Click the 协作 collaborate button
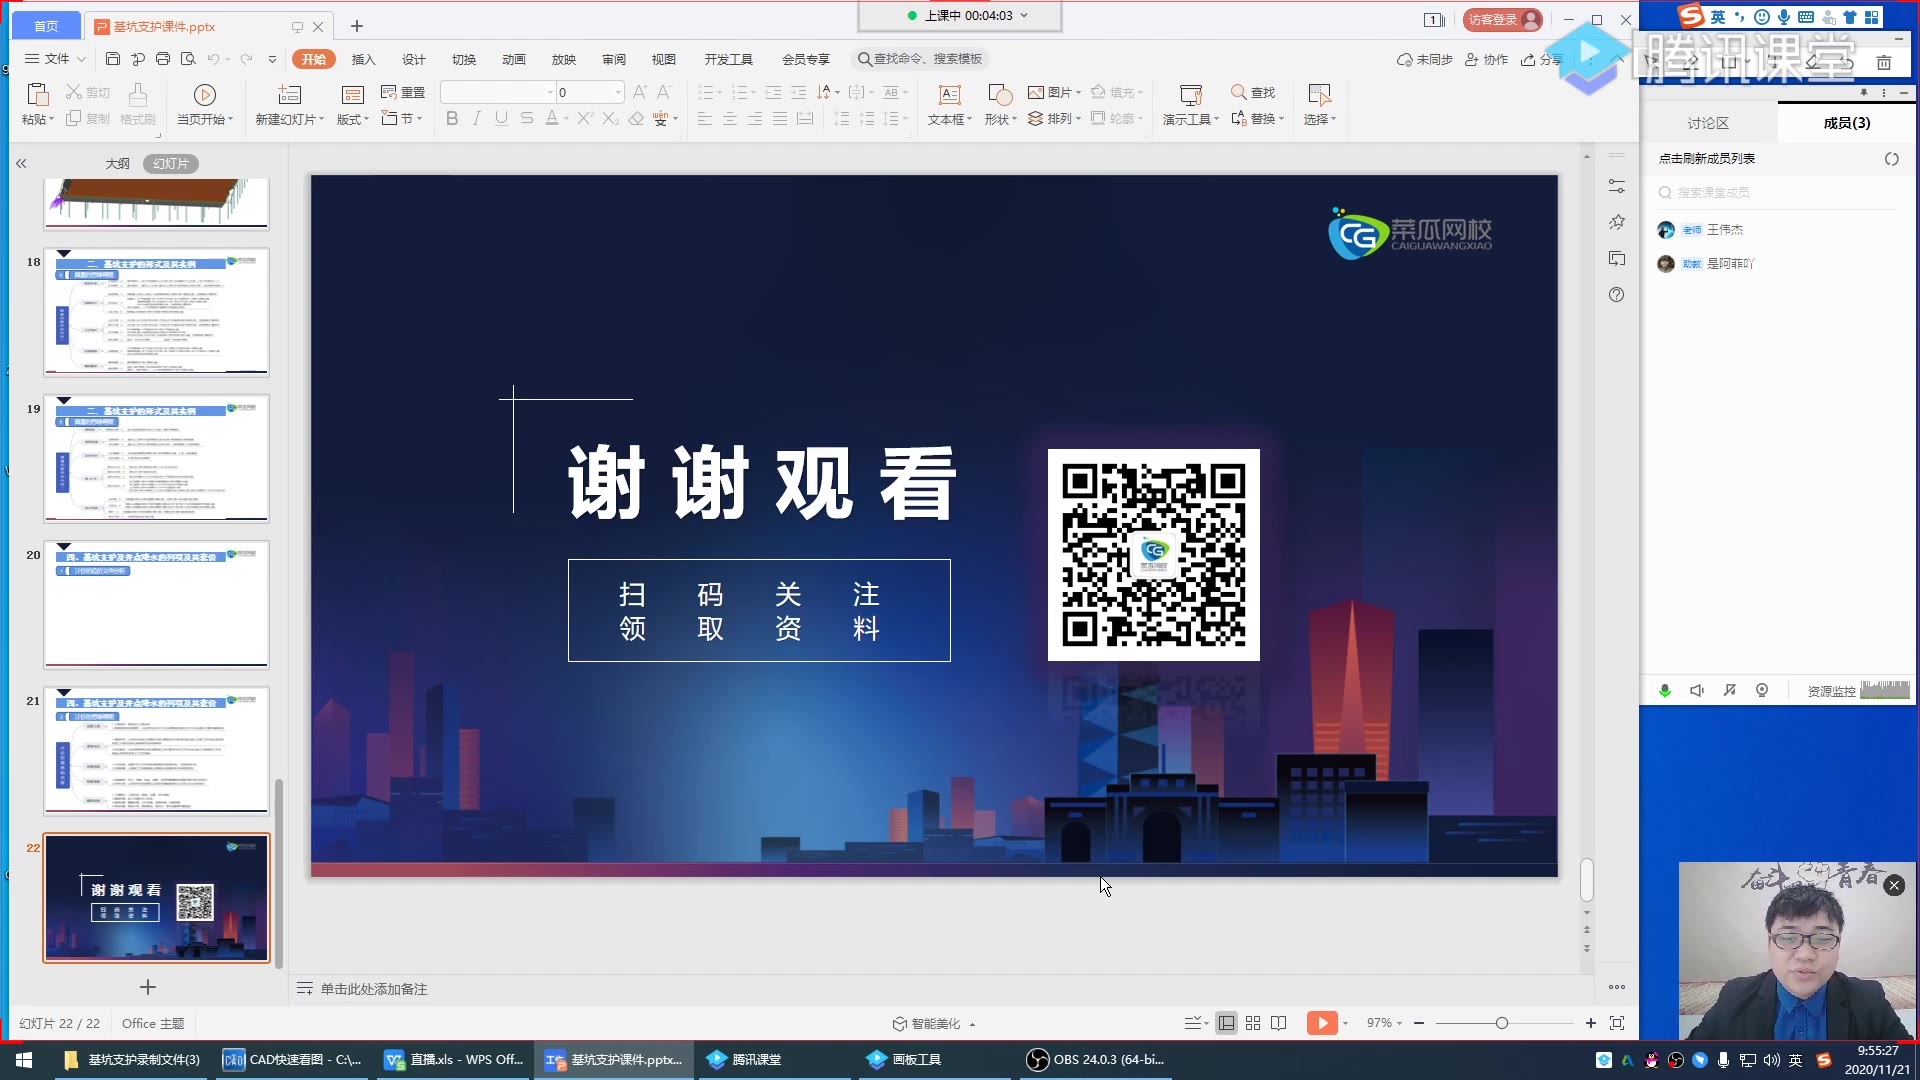 click(1486, 59)
